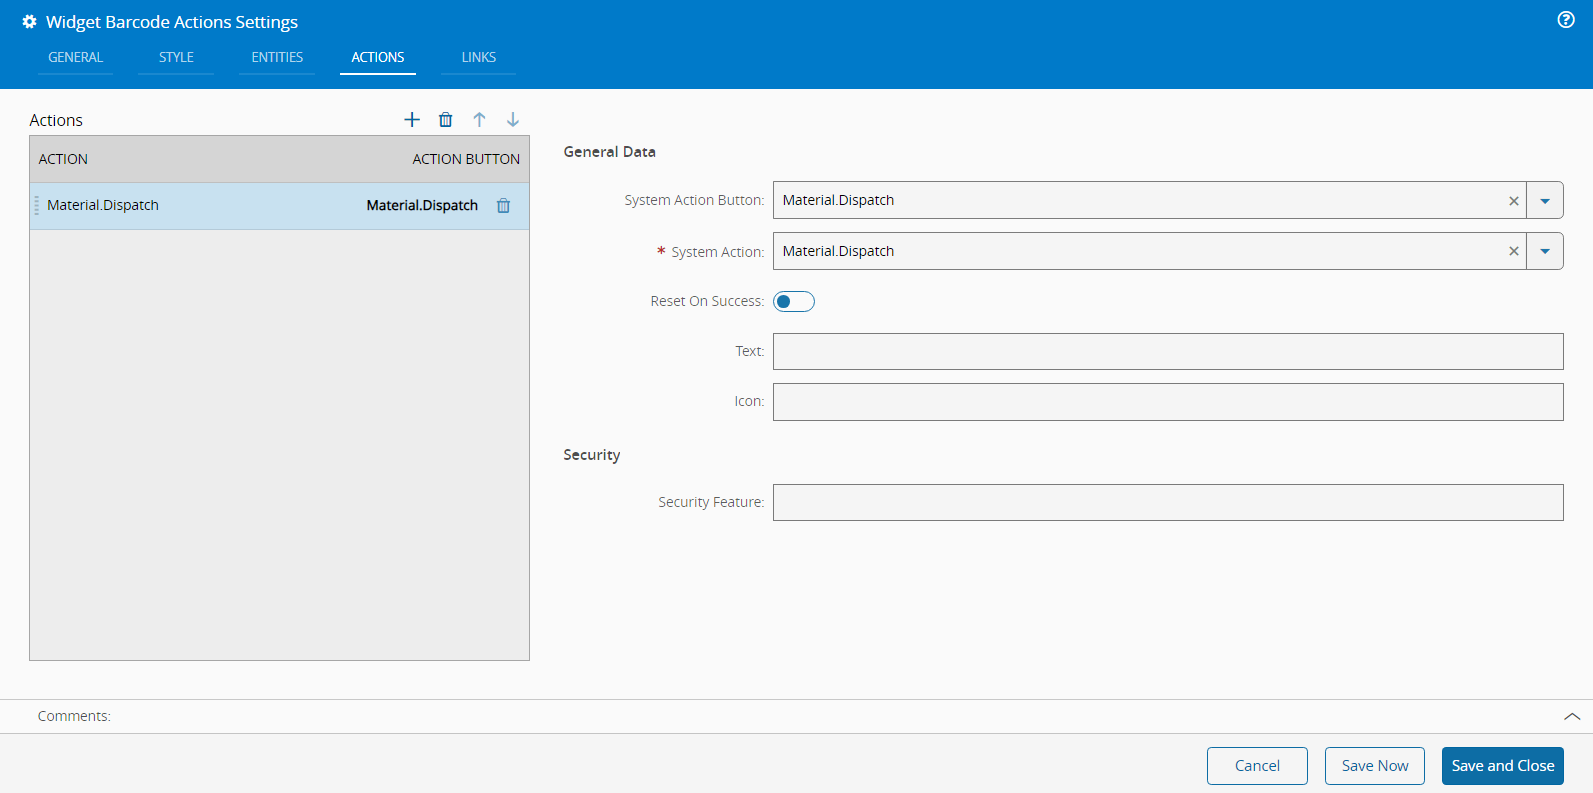1593x793 pixels.
Task: Expand System Action Button dropdown
Action: 1545,201
